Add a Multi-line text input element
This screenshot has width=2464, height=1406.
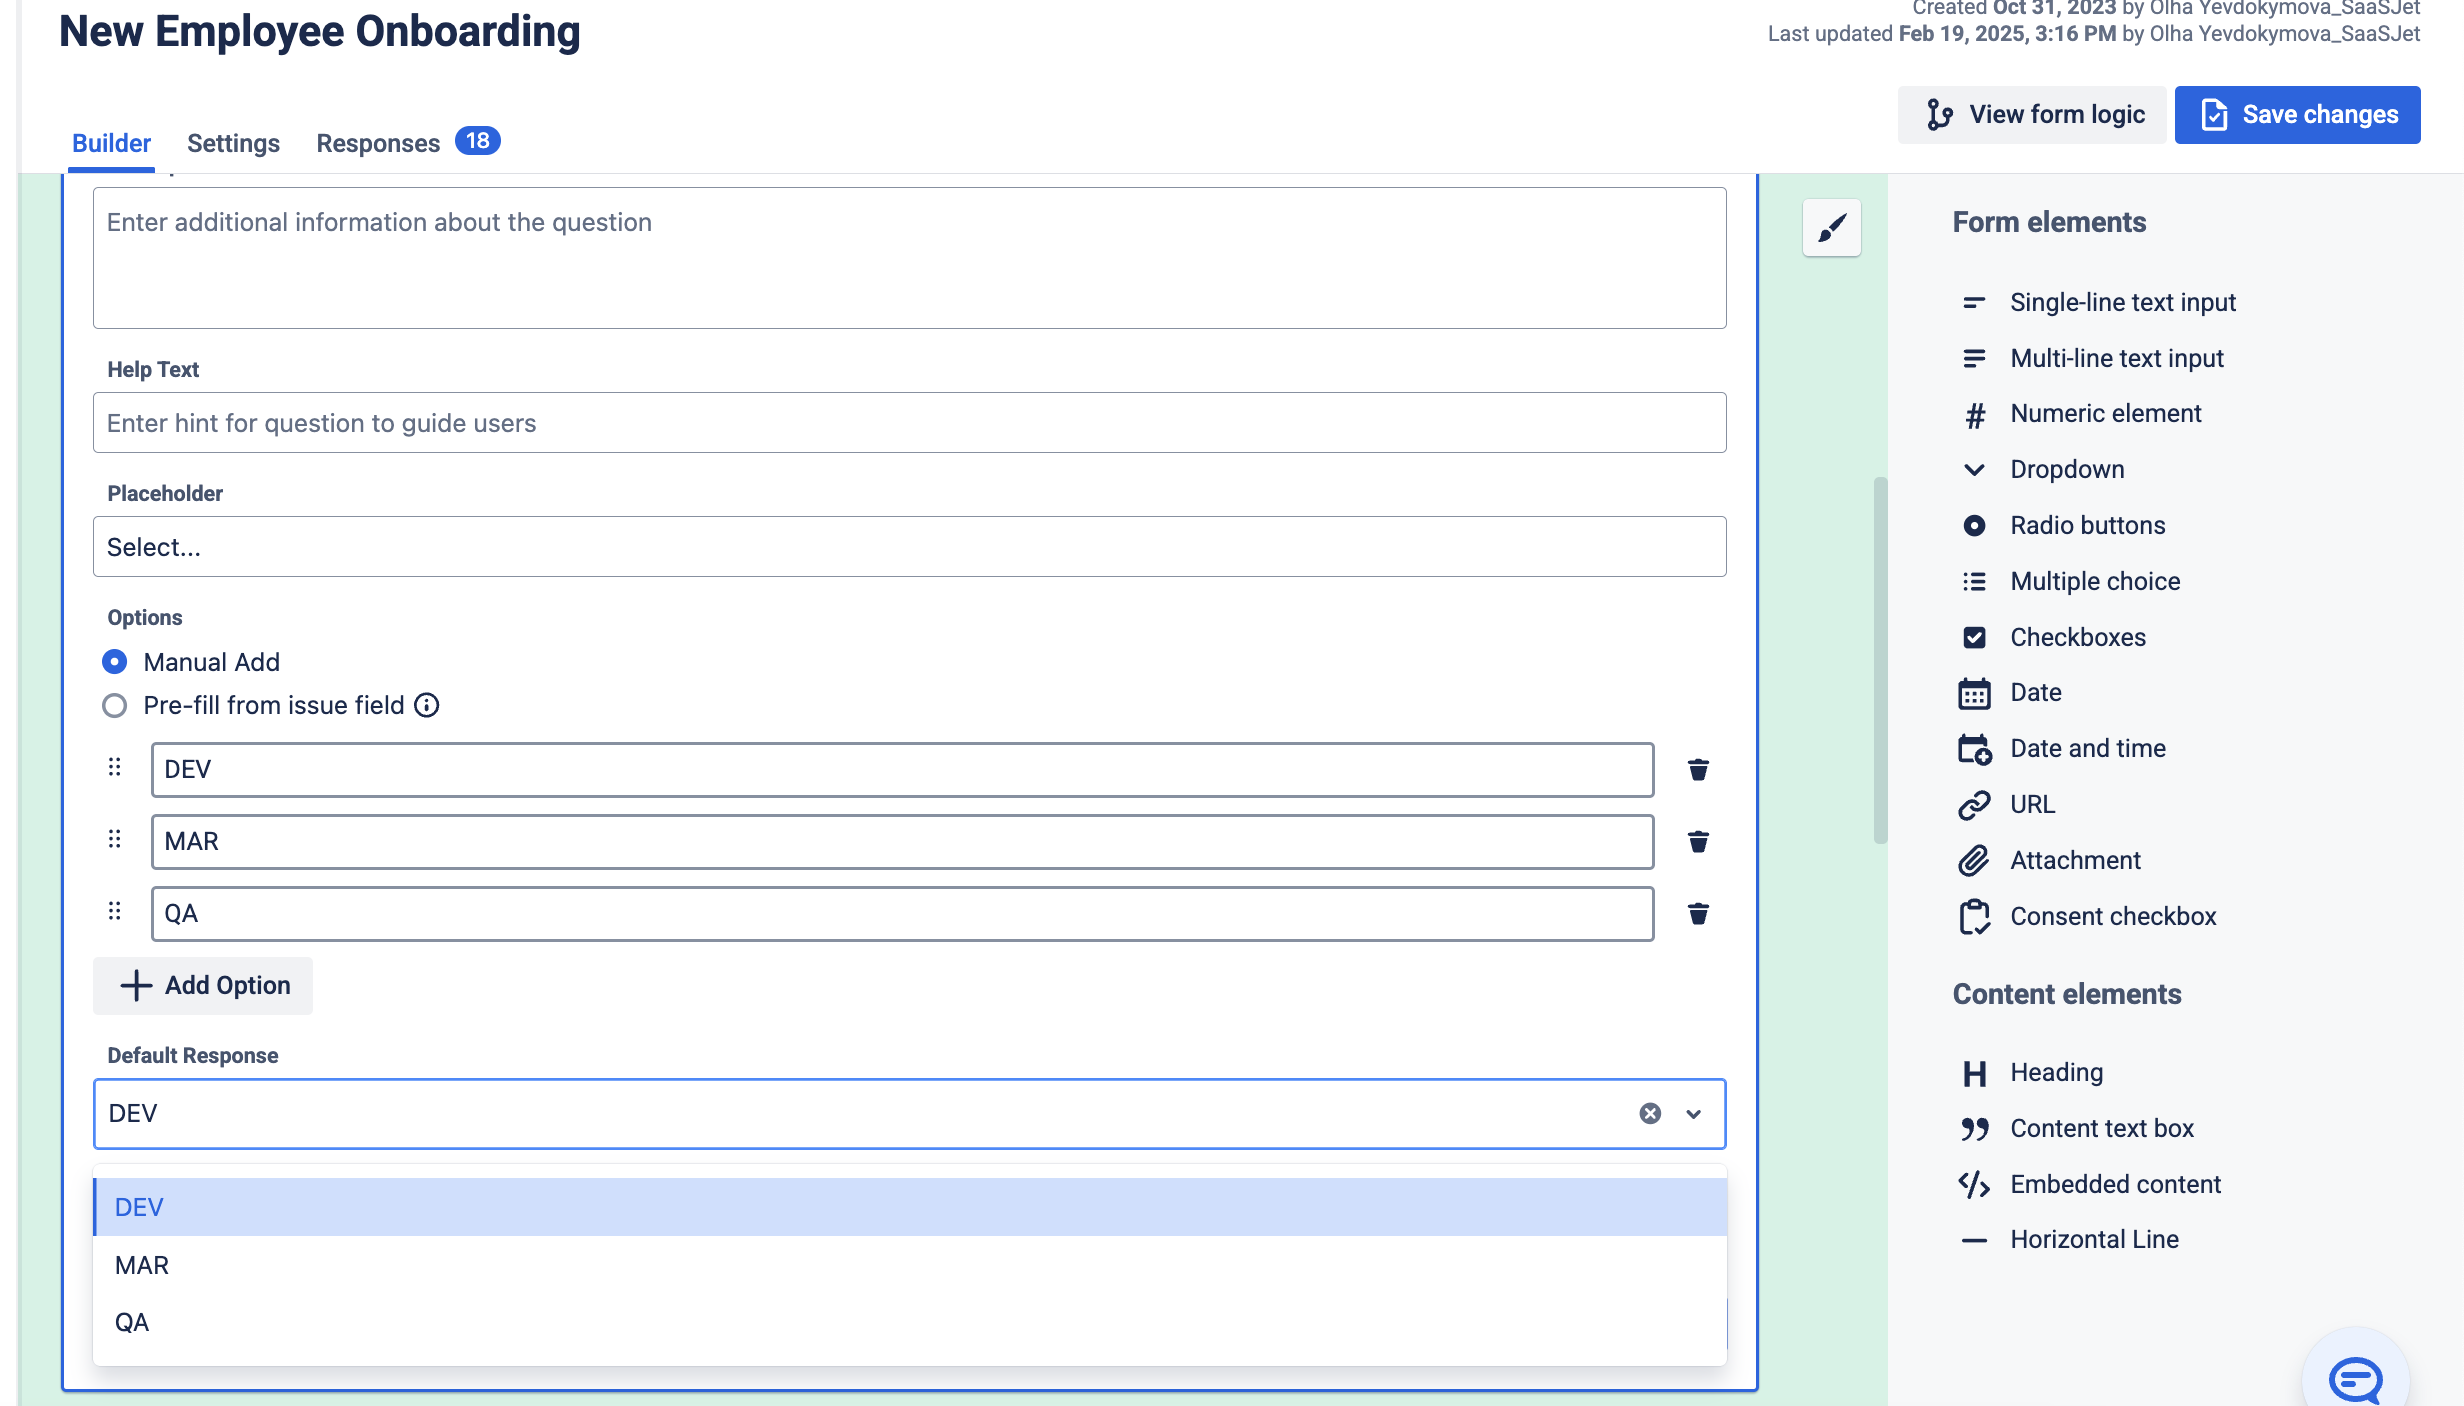[2092, 358]
